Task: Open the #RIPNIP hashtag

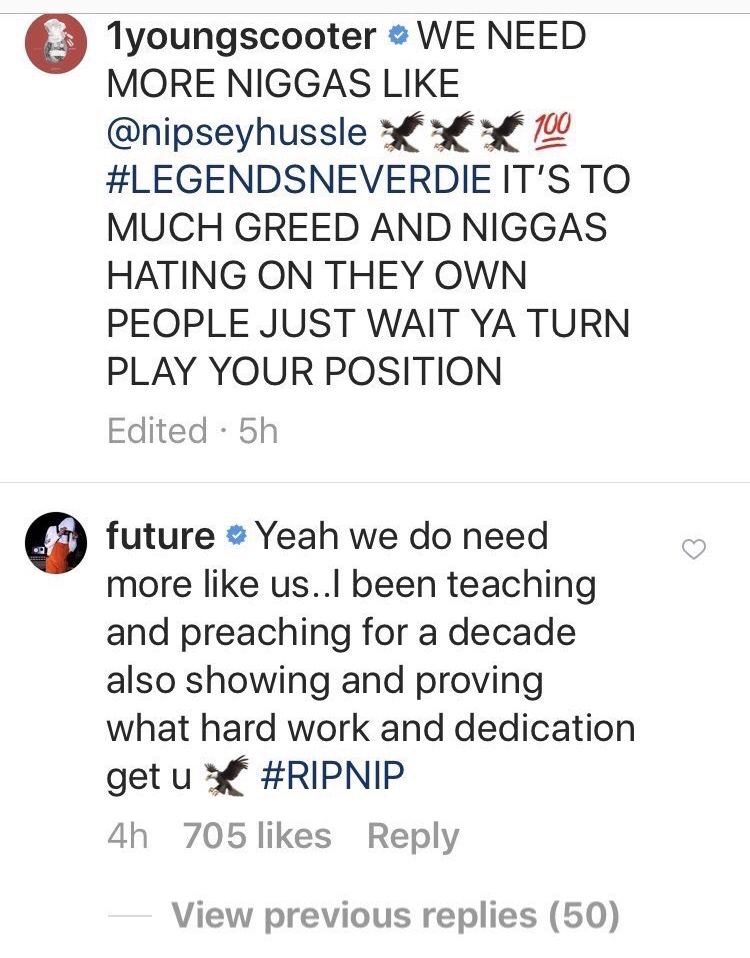Action: pos(333,776)
